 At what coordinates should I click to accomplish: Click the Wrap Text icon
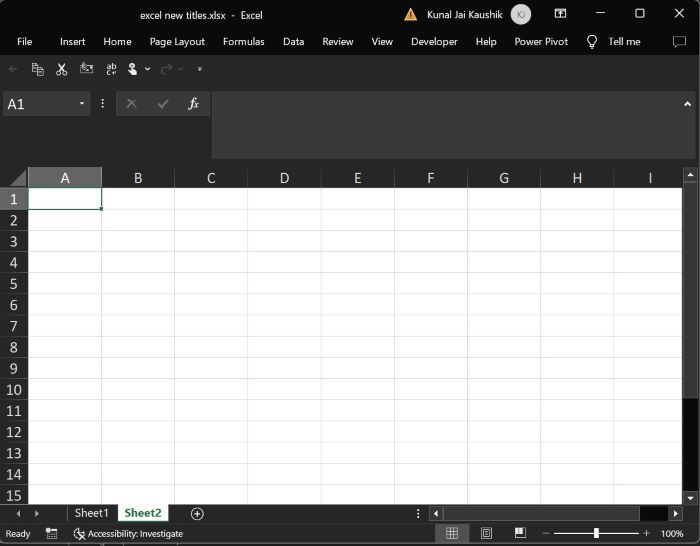tap(111, 69)
